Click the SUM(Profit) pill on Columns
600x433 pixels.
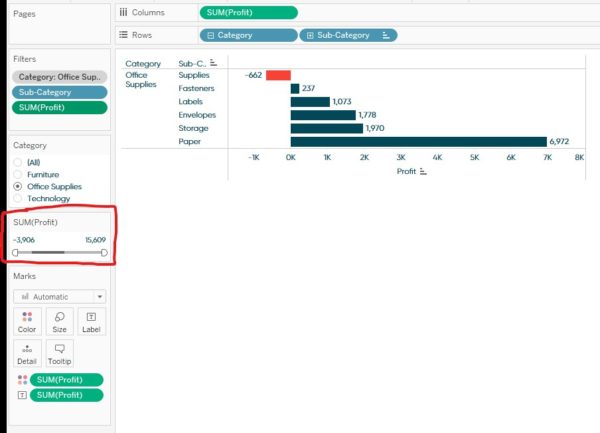[248, 12]
